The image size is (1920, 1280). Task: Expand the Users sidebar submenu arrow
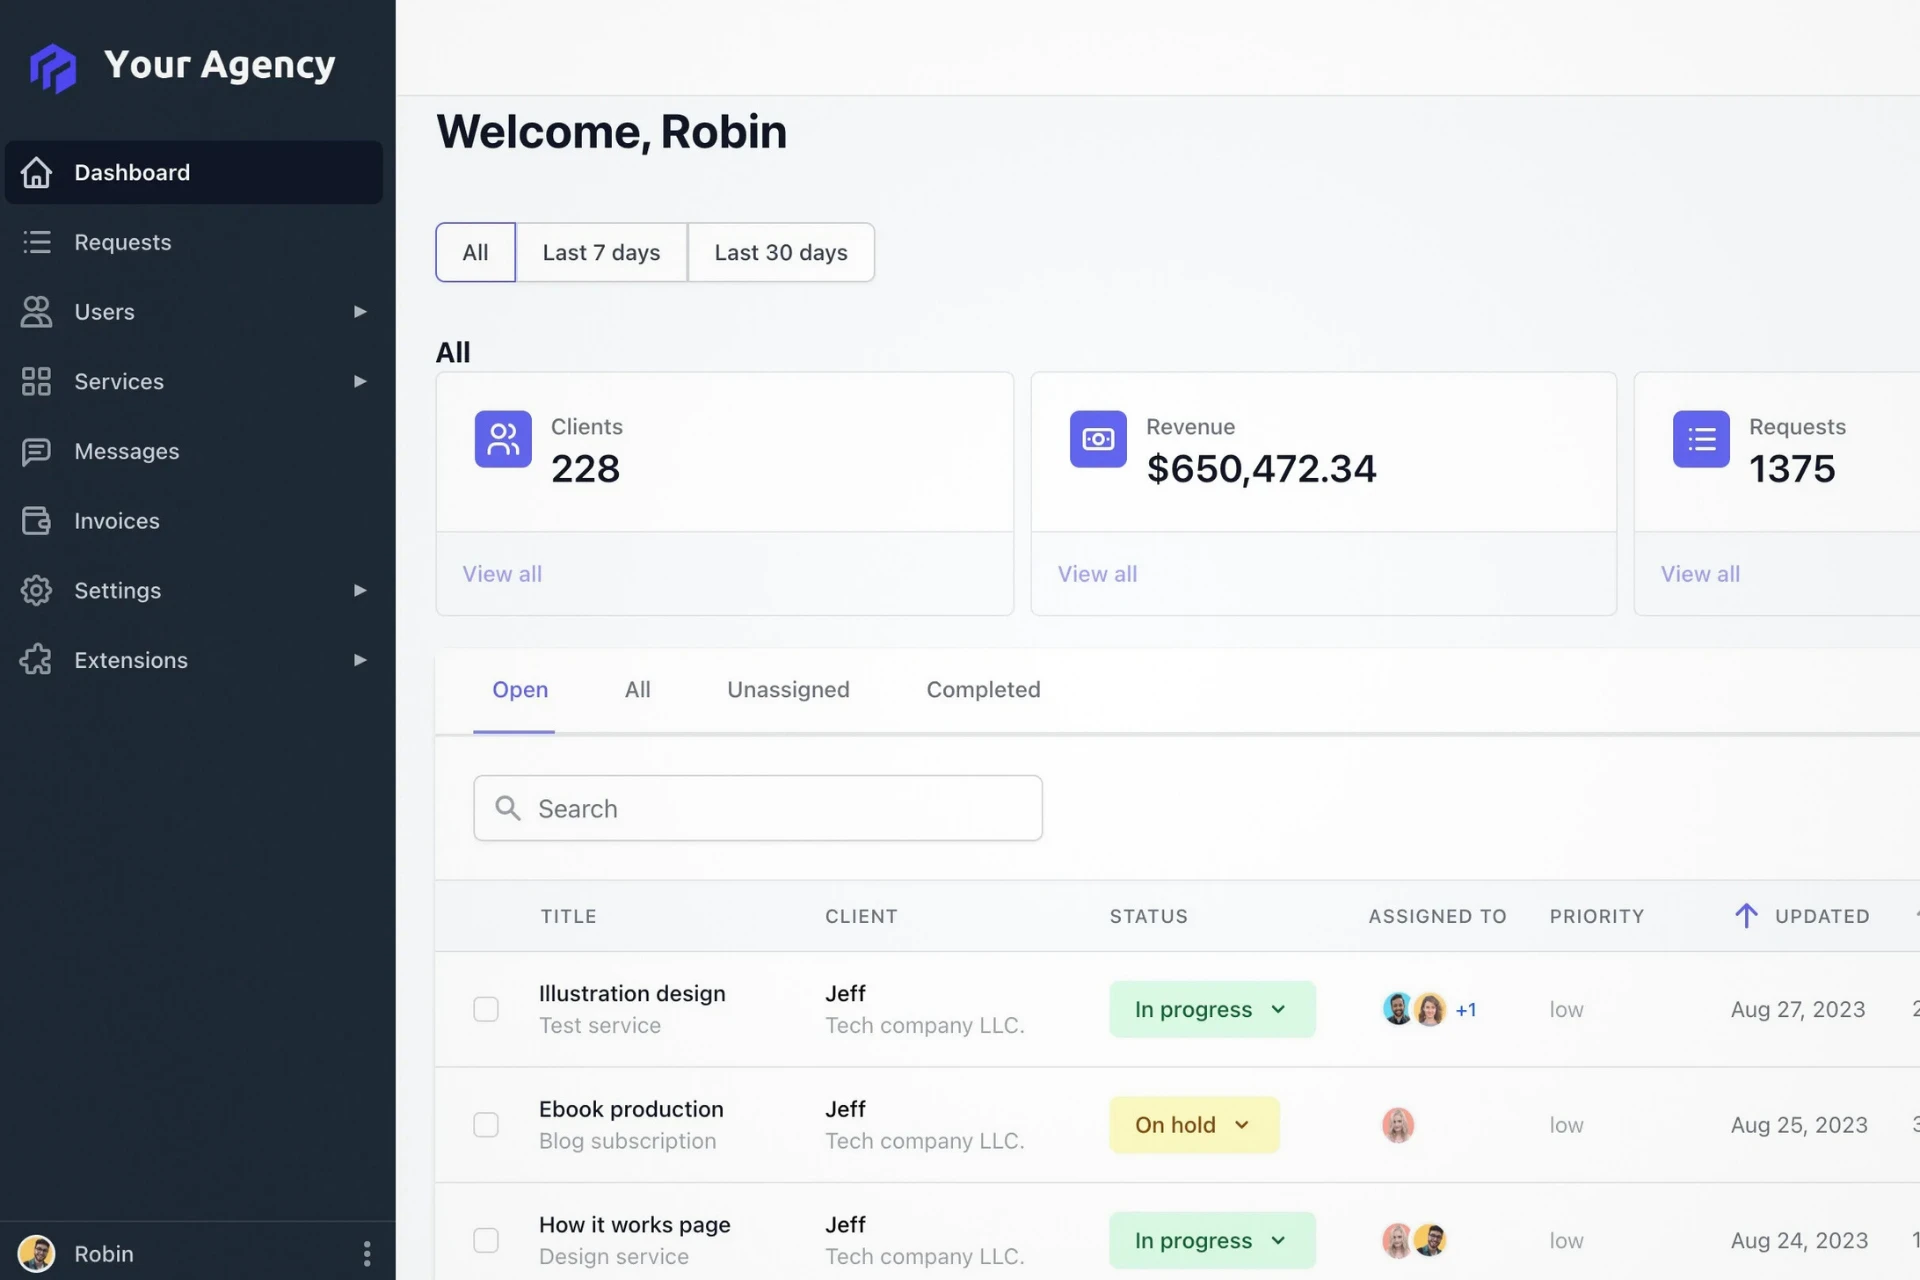[x=360, y=312]
